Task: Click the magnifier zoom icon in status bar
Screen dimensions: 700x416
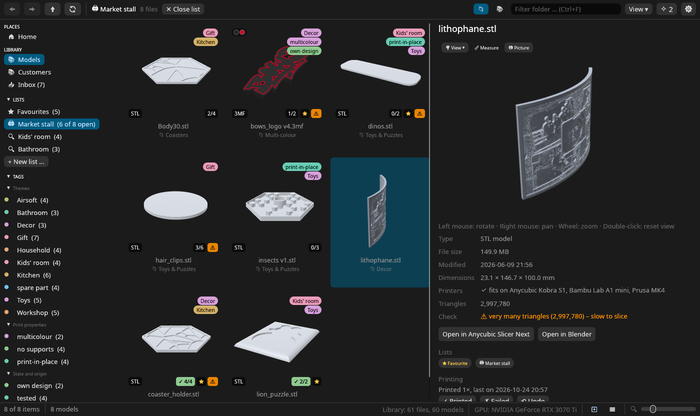Action: tap(633, 409)
